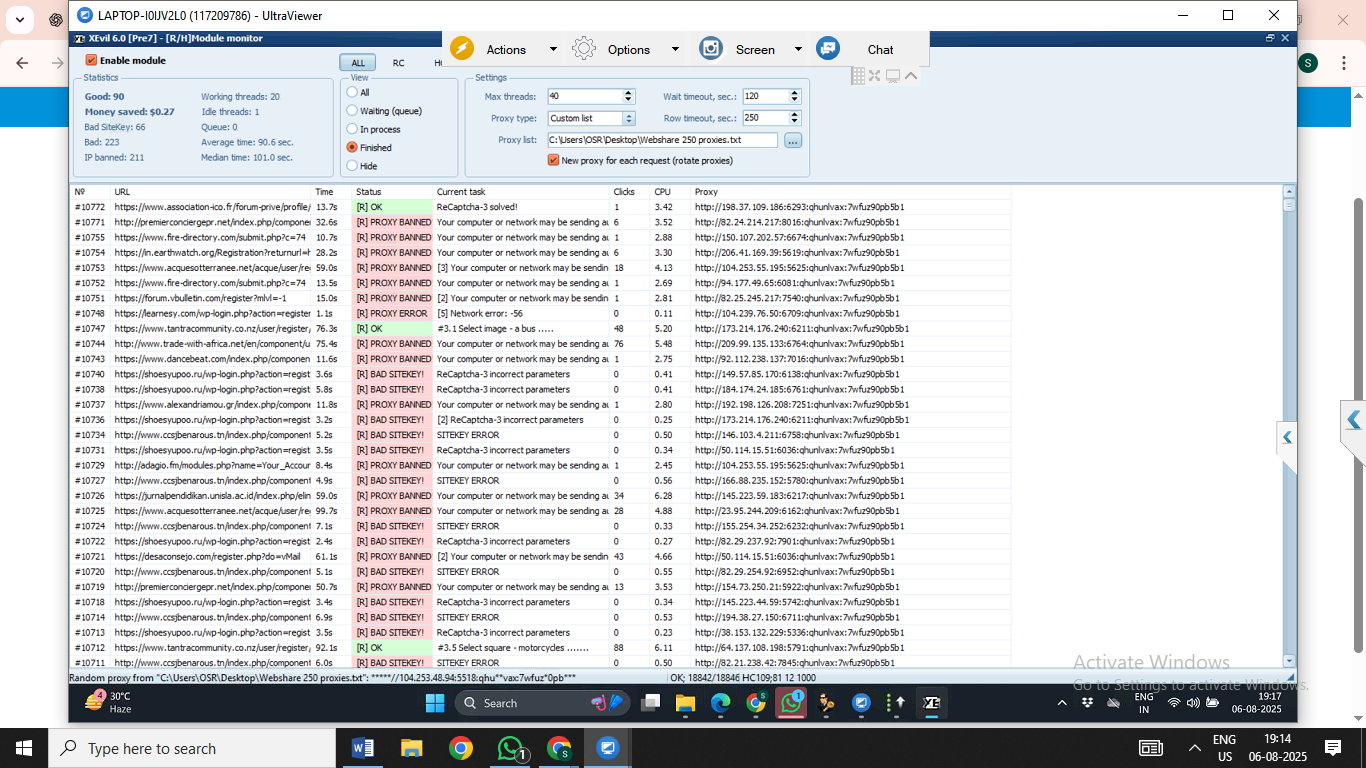Image resolution: width=1366 pixels, height=768 pixels.
Task: Open XEvil icon on remote taskbar
Action: point(931,703)
